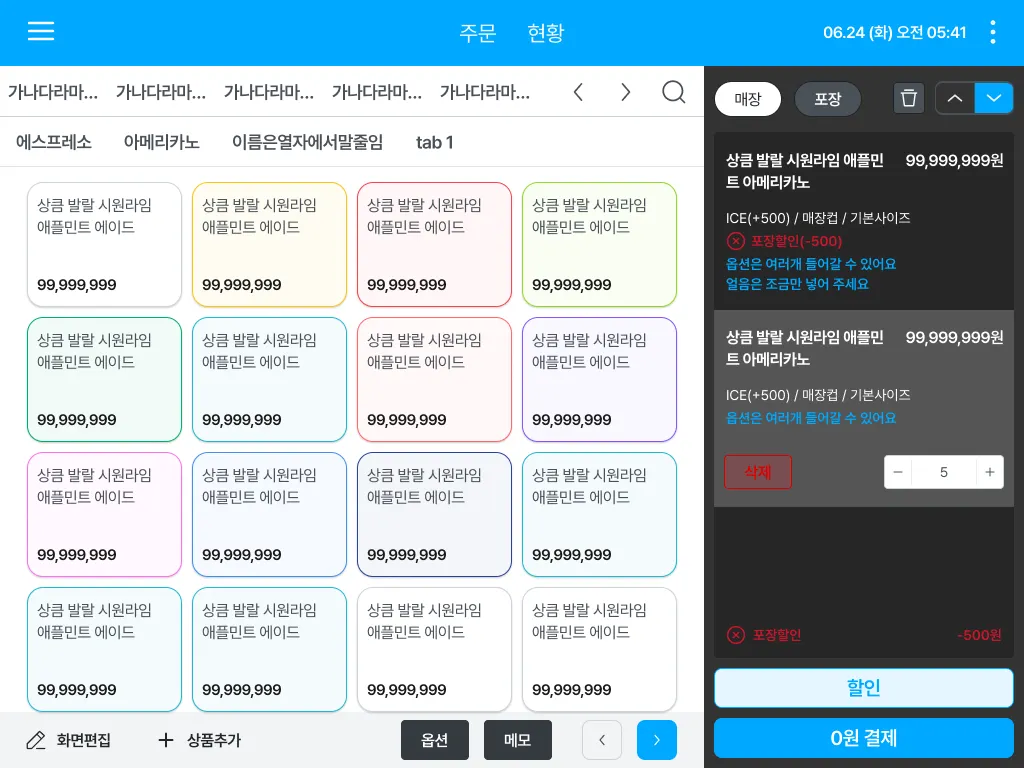The image size is (1024, 768).
Task: Open the vertical three-dot more menu
Action: click(993, 32)
